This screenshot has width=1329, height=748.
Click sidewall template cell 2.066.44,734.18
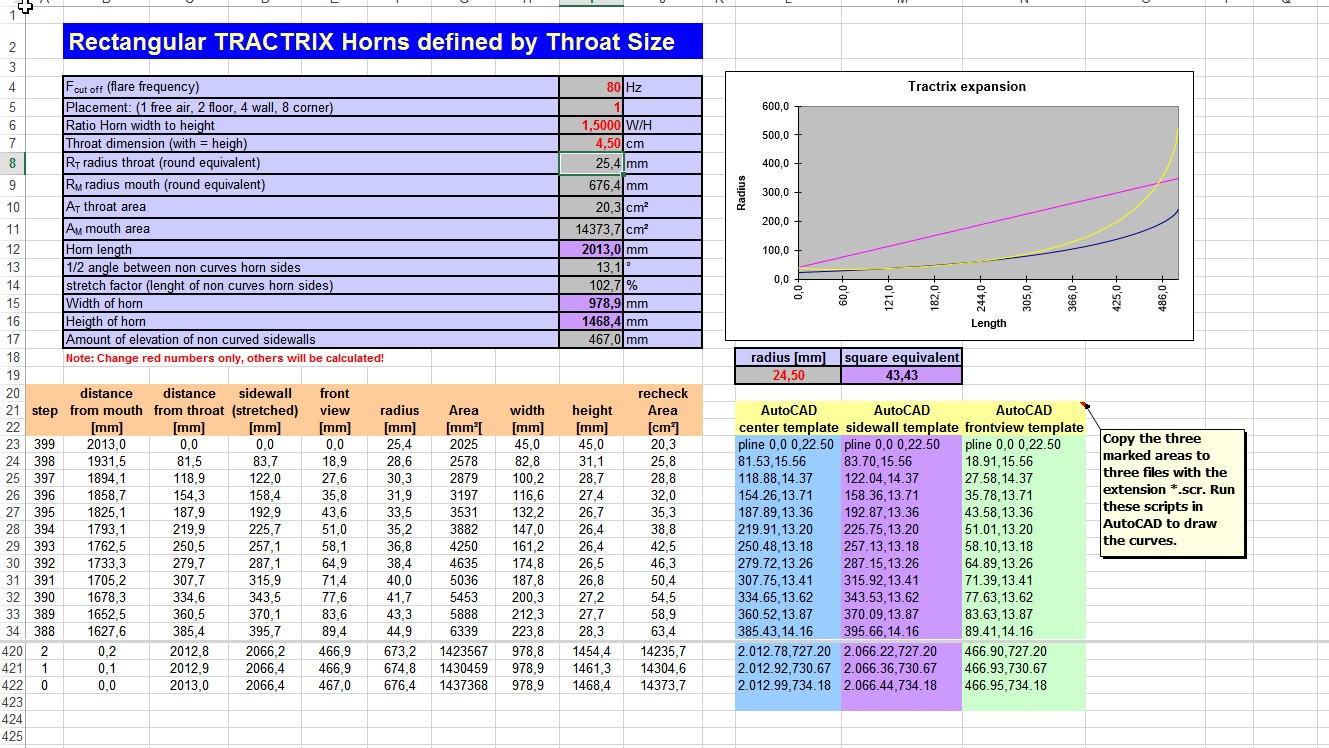click(x=902, y=685)
